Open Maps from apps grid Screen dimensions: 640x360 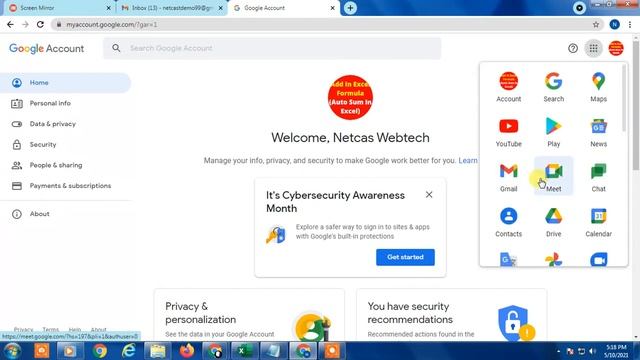[598, 87]
